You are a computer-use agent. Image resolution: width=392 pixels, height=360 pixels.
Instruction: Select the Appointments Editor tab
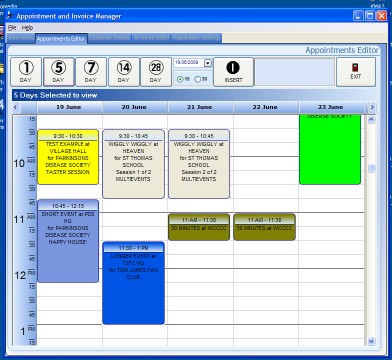coord(61,39)
